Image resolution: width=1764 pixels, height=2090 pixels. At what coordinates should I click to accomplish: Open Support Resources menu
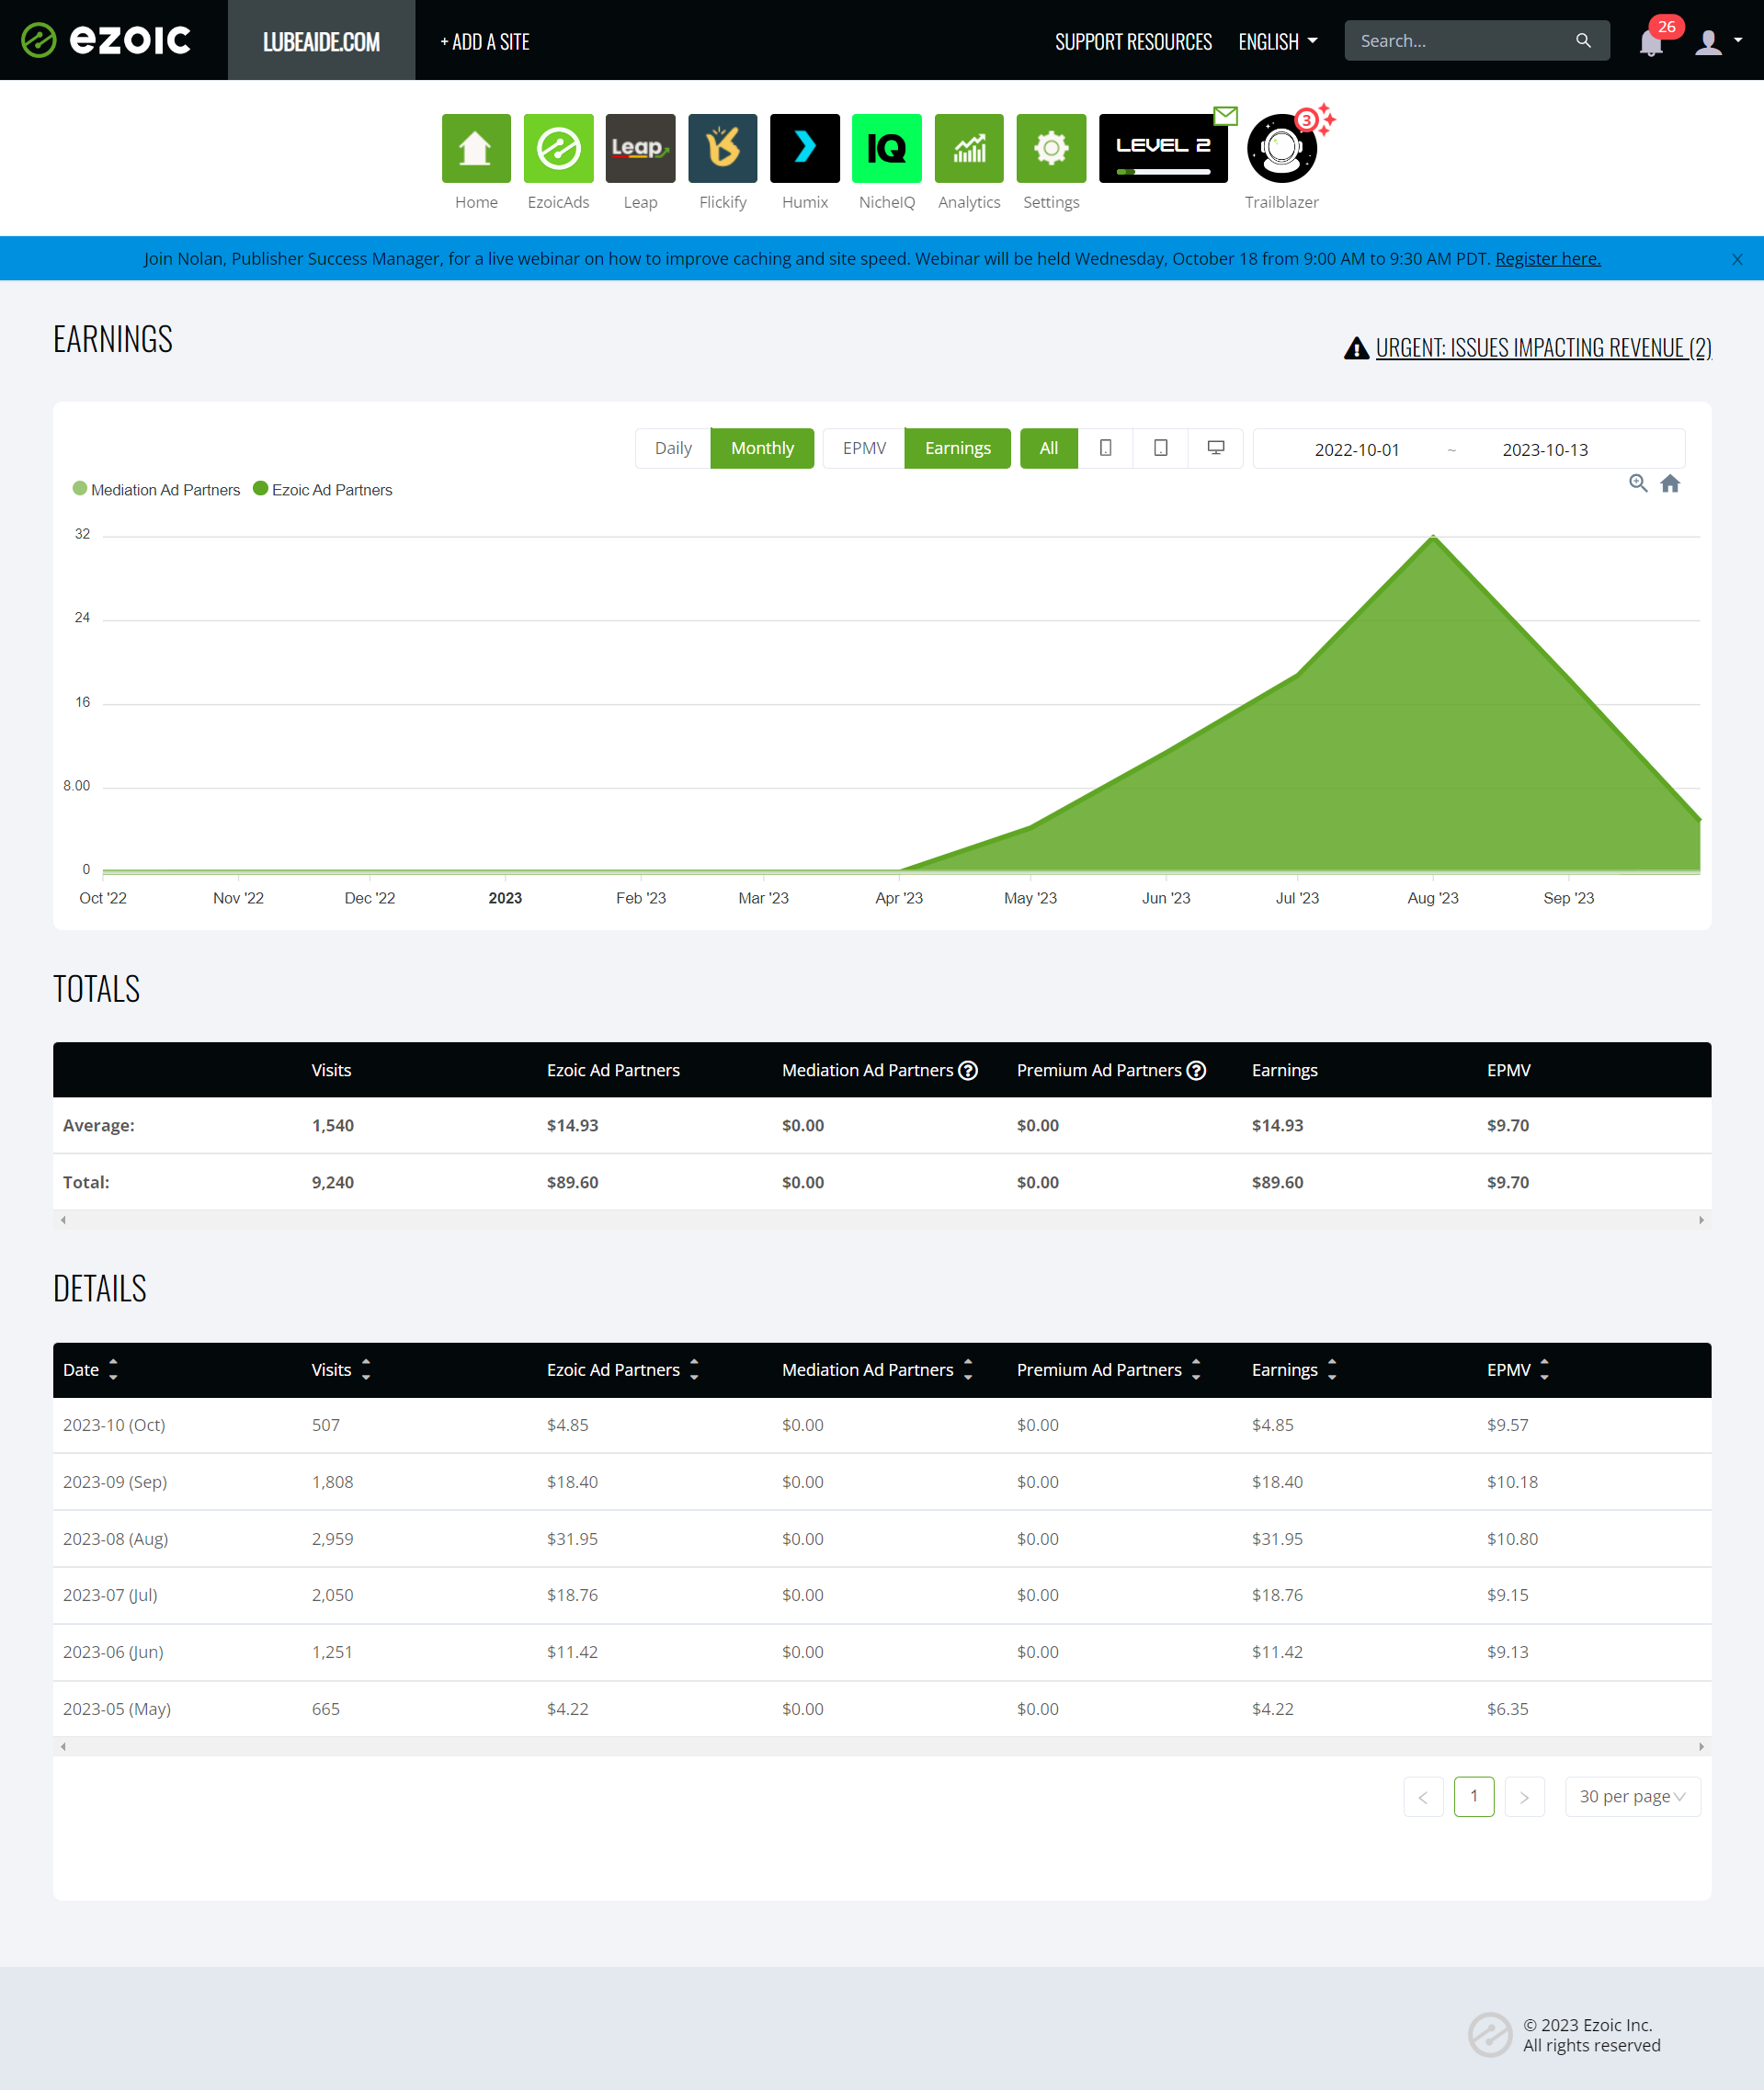click(1133, 41)
